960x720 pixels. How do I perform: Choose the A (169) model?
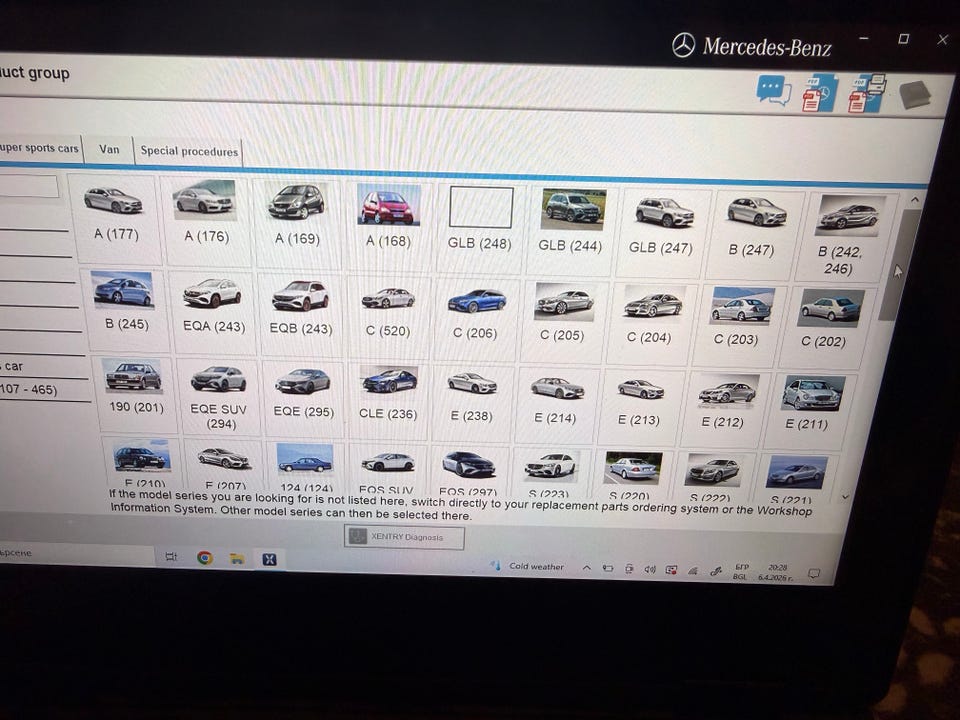click(x=297, y=223)
